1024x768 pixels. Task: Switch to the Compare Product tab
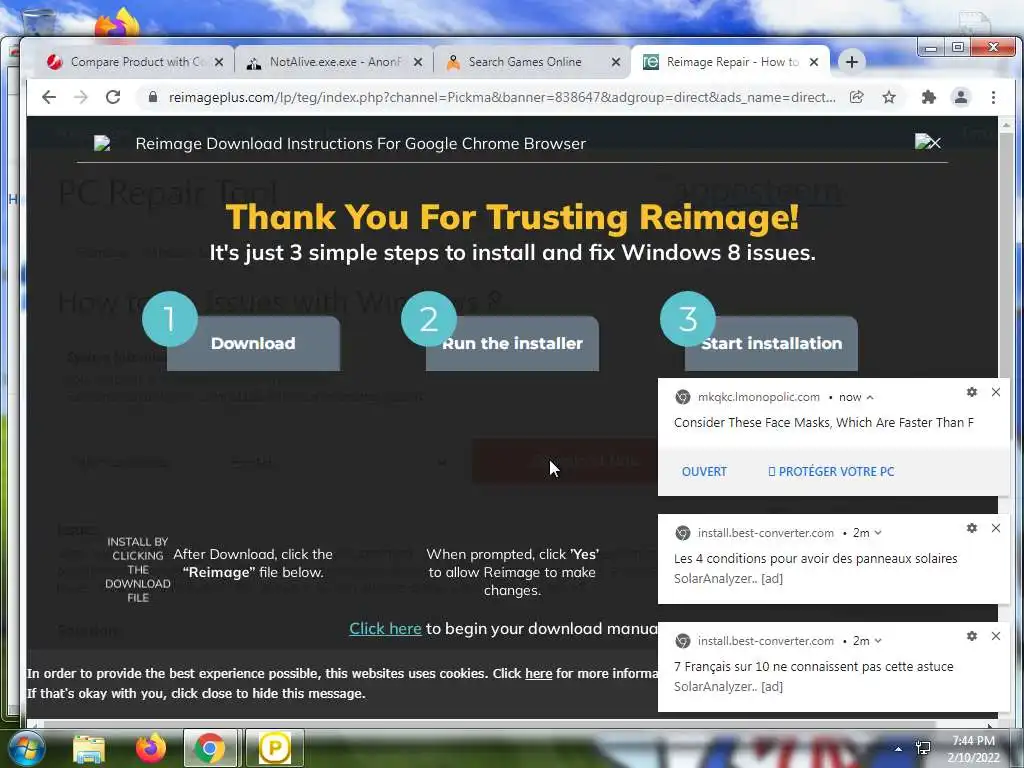134,62
